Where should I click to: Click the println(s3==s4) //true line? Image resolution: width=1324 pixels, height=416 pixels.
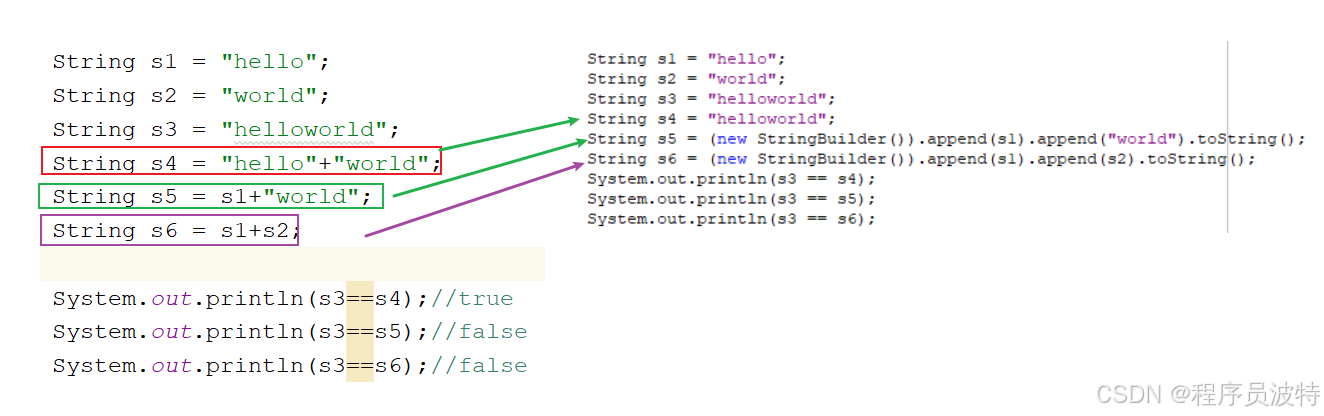click(282, 299)
